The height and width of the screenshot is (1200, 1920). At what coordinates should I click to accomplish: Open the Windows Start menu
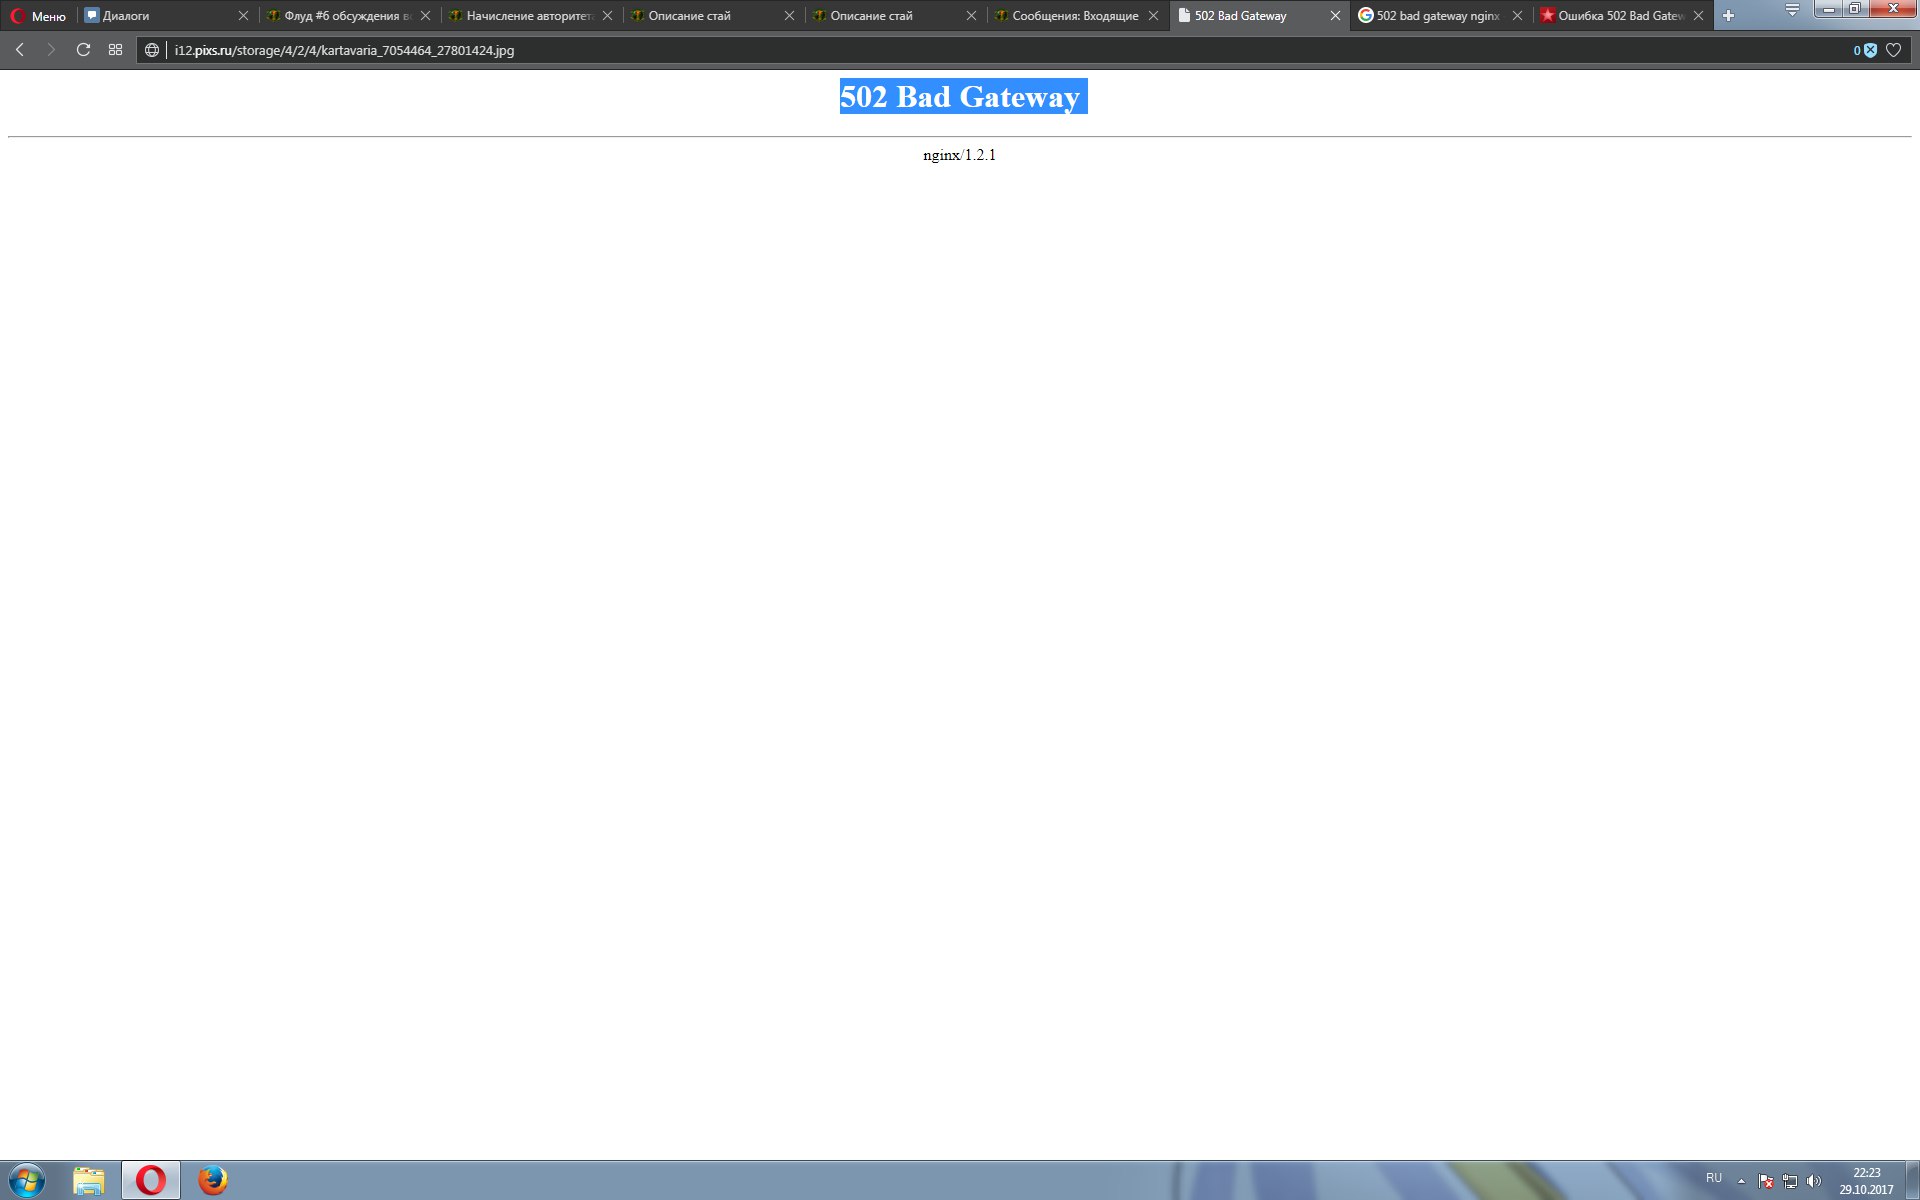(27, 1181)
